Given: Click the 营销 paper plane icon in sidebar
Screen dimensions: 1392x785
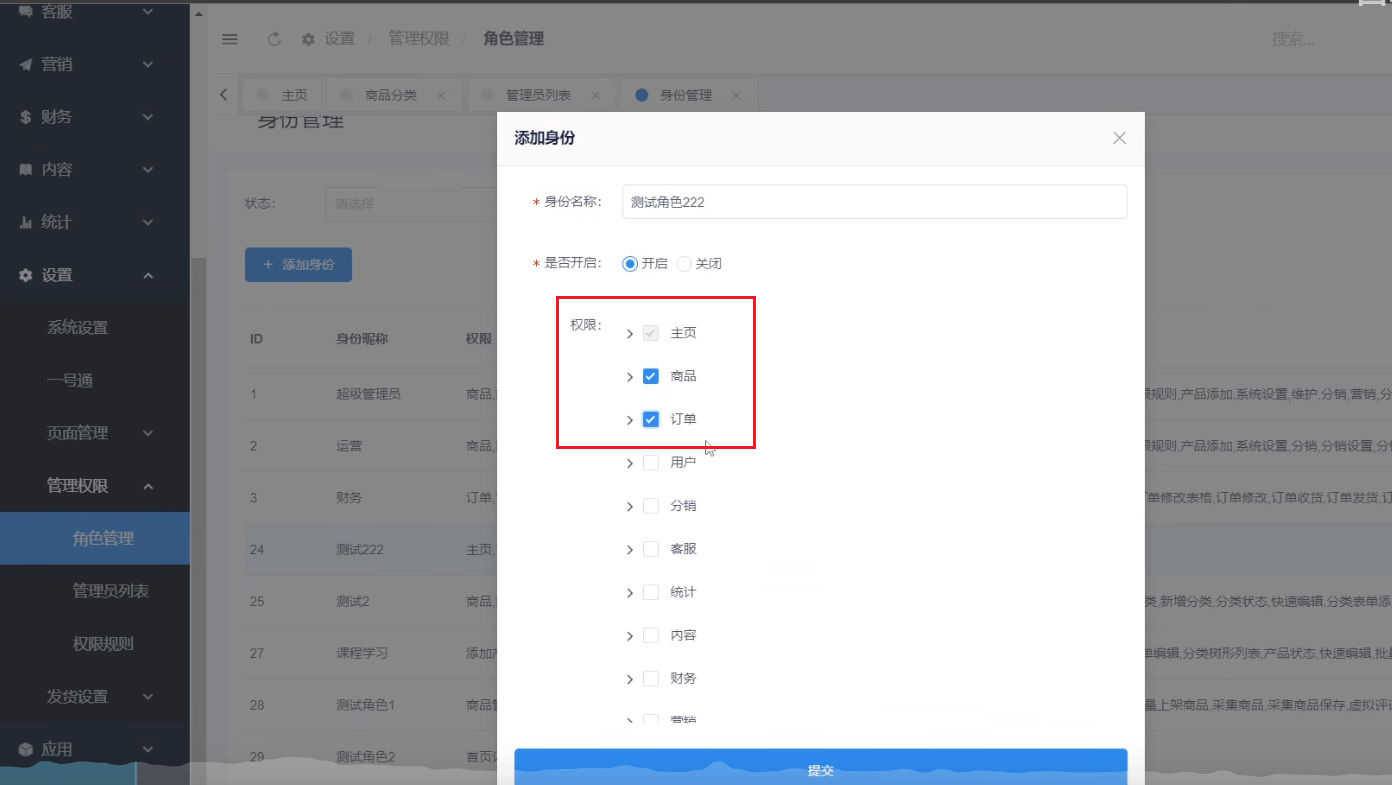Looking at the screenshot, I should 26,65.
